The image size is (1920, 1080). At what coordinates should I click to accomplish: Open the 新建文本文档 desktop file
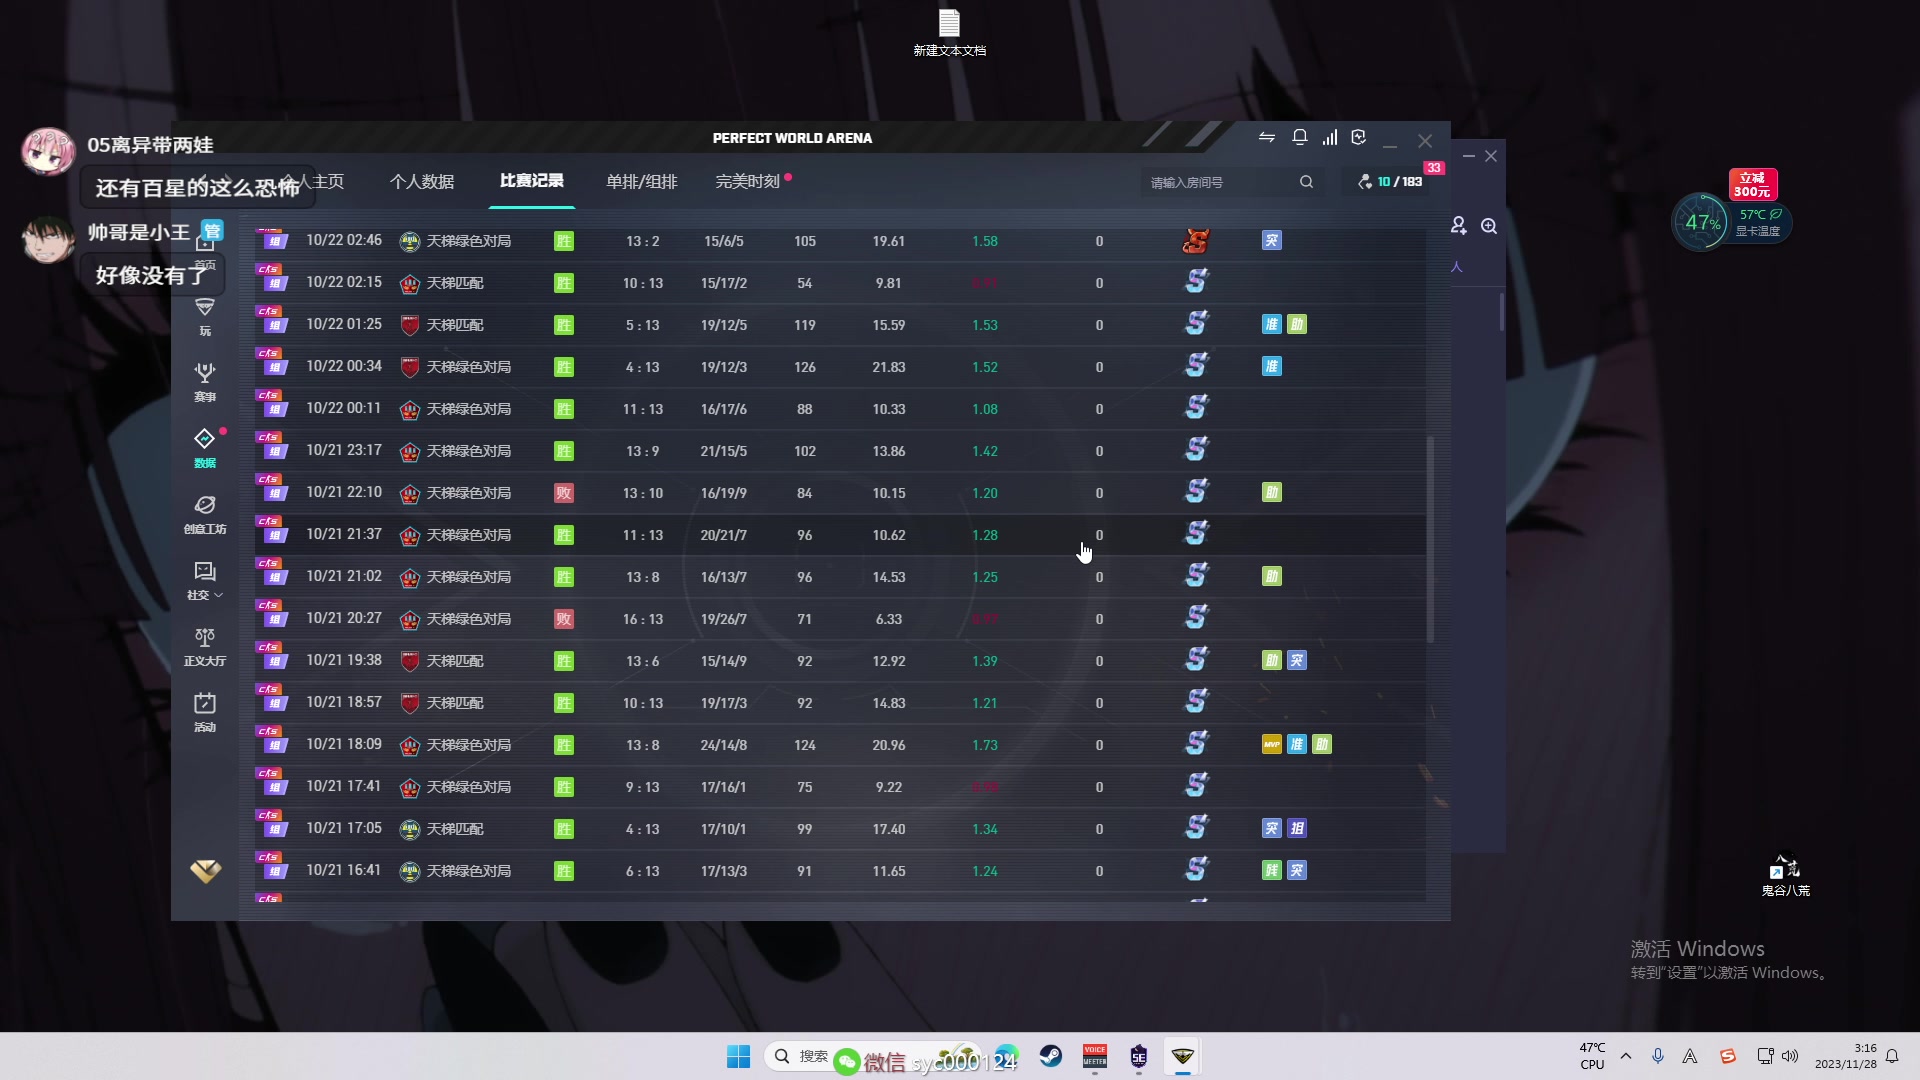click(x=949, y=32)
